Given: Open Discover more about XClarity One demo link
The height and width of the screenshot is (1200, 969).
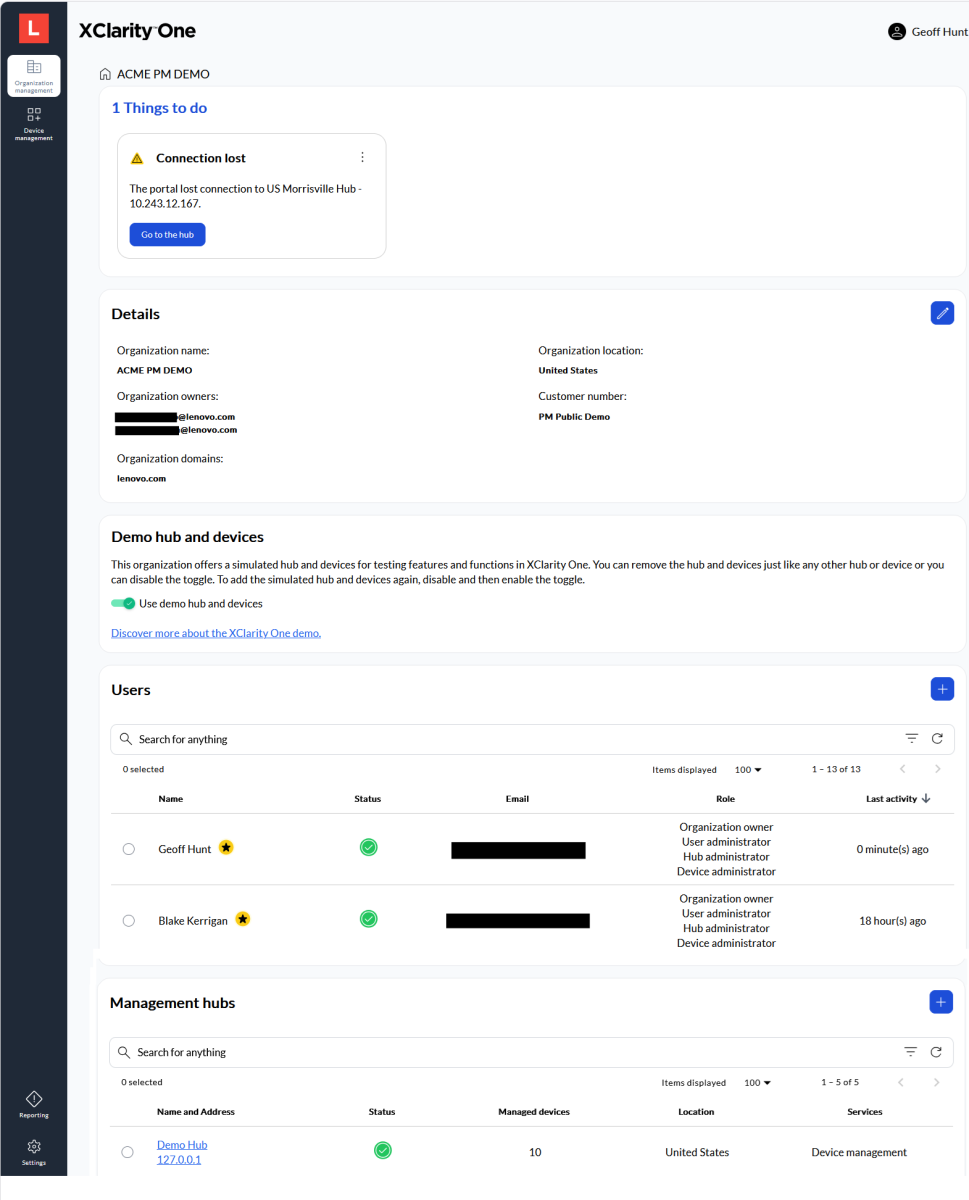Looking at the screenshot, I should pos(216,633).
